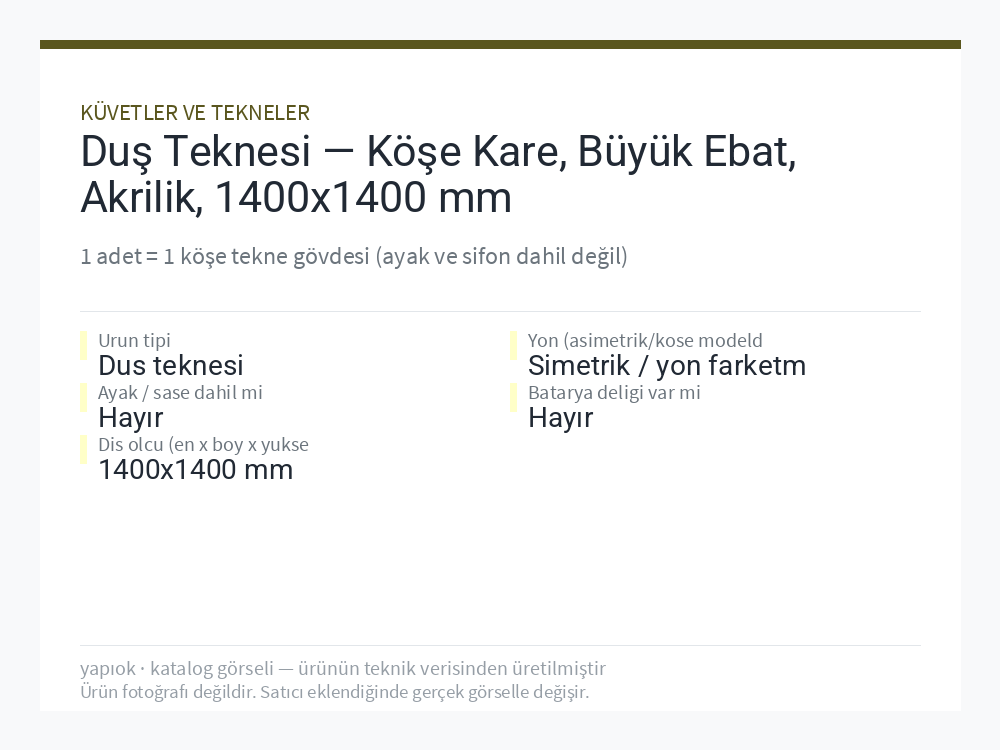Click the yellow marker beside Ayak / sase

tap(84, 398)
